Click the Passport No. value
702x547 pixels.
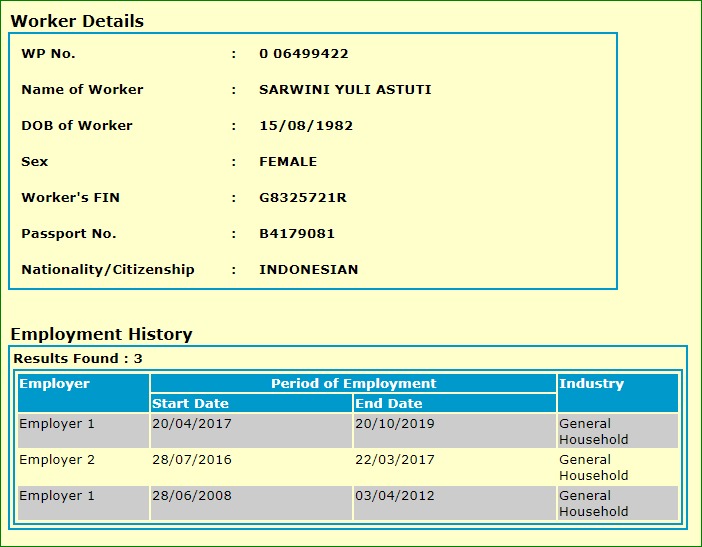(296, 234)
